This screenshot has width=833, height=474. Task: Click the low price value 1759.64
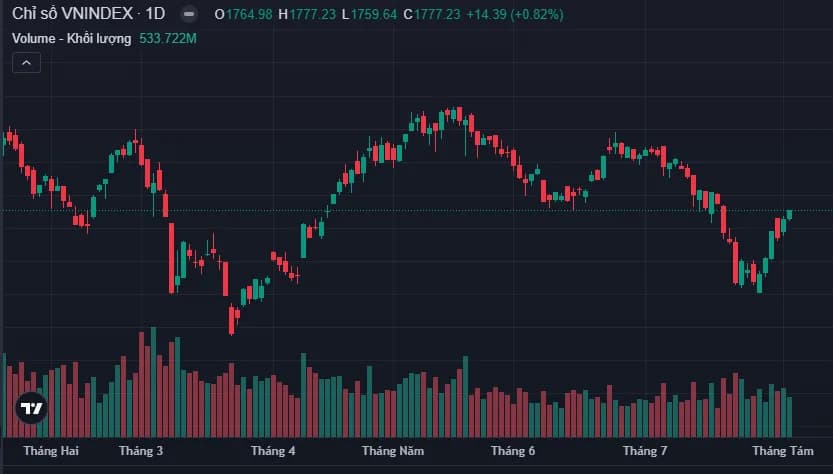pos(373,14)
